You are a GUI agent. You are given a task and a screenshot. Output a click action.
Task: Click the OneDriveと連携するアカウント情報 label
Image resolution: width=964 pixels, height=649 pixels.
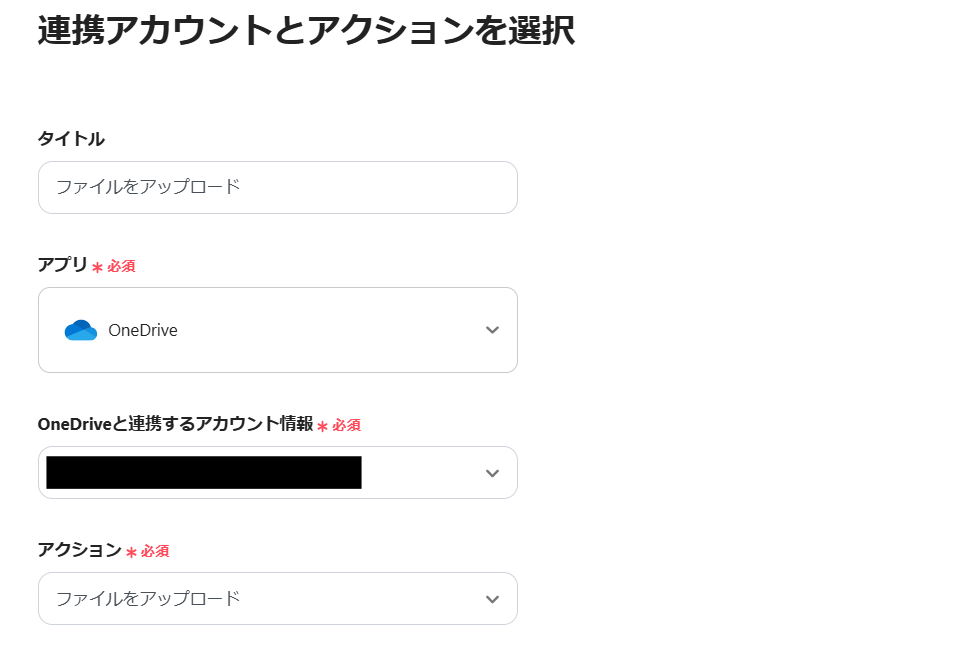[x=175, y=425]
